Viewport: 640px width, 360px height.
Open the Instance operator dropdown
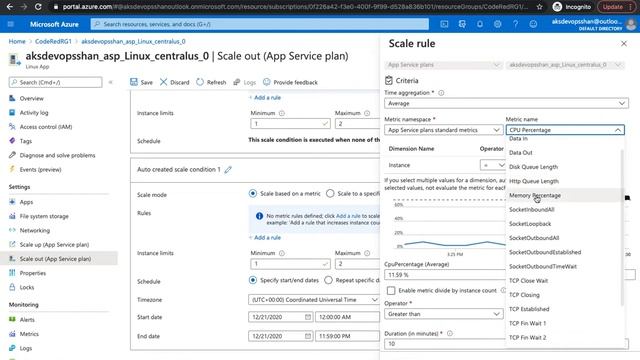pos(493,165)
